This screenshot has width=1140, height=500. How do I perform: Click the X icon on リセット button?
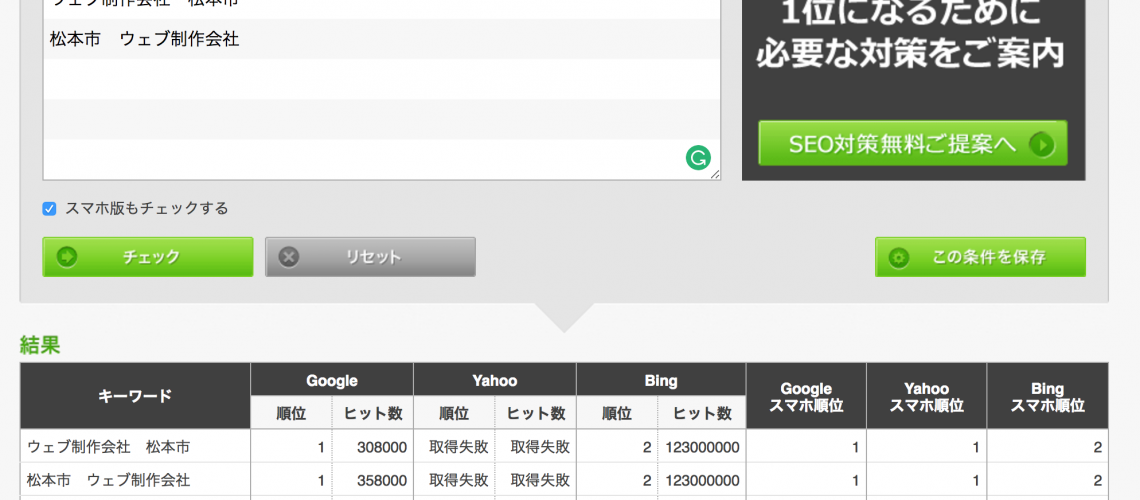coord(289,257)
